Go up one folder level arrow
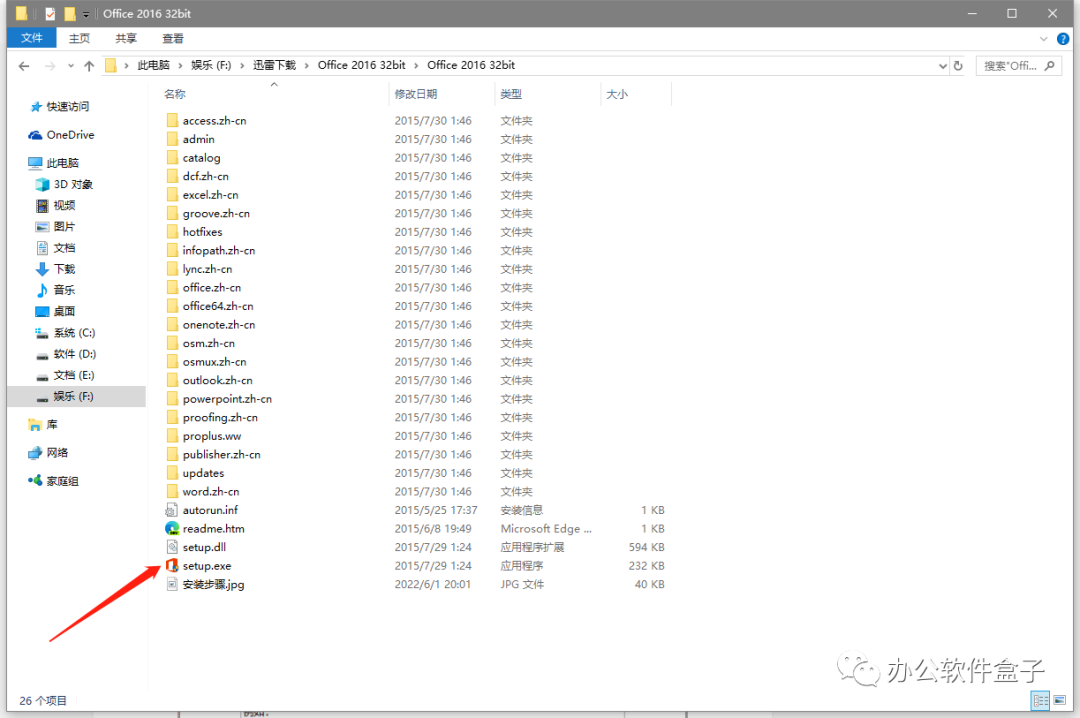1080x718 pixels. coord(89,66)
